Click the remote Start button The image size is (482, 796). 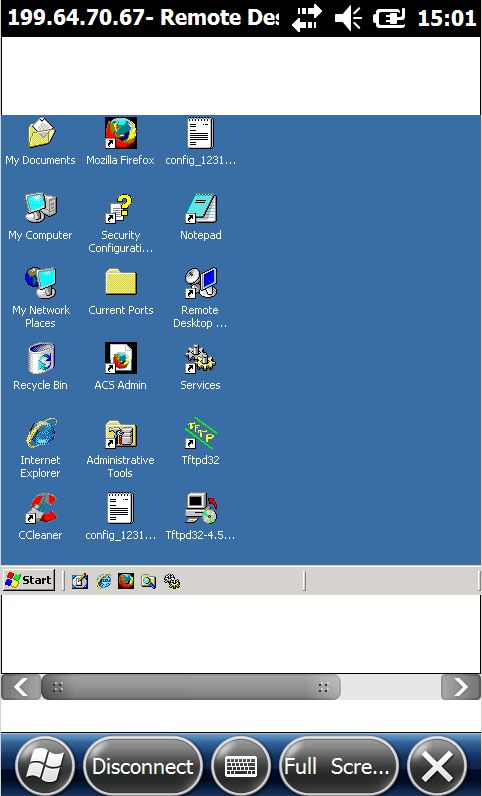point(29,580)
